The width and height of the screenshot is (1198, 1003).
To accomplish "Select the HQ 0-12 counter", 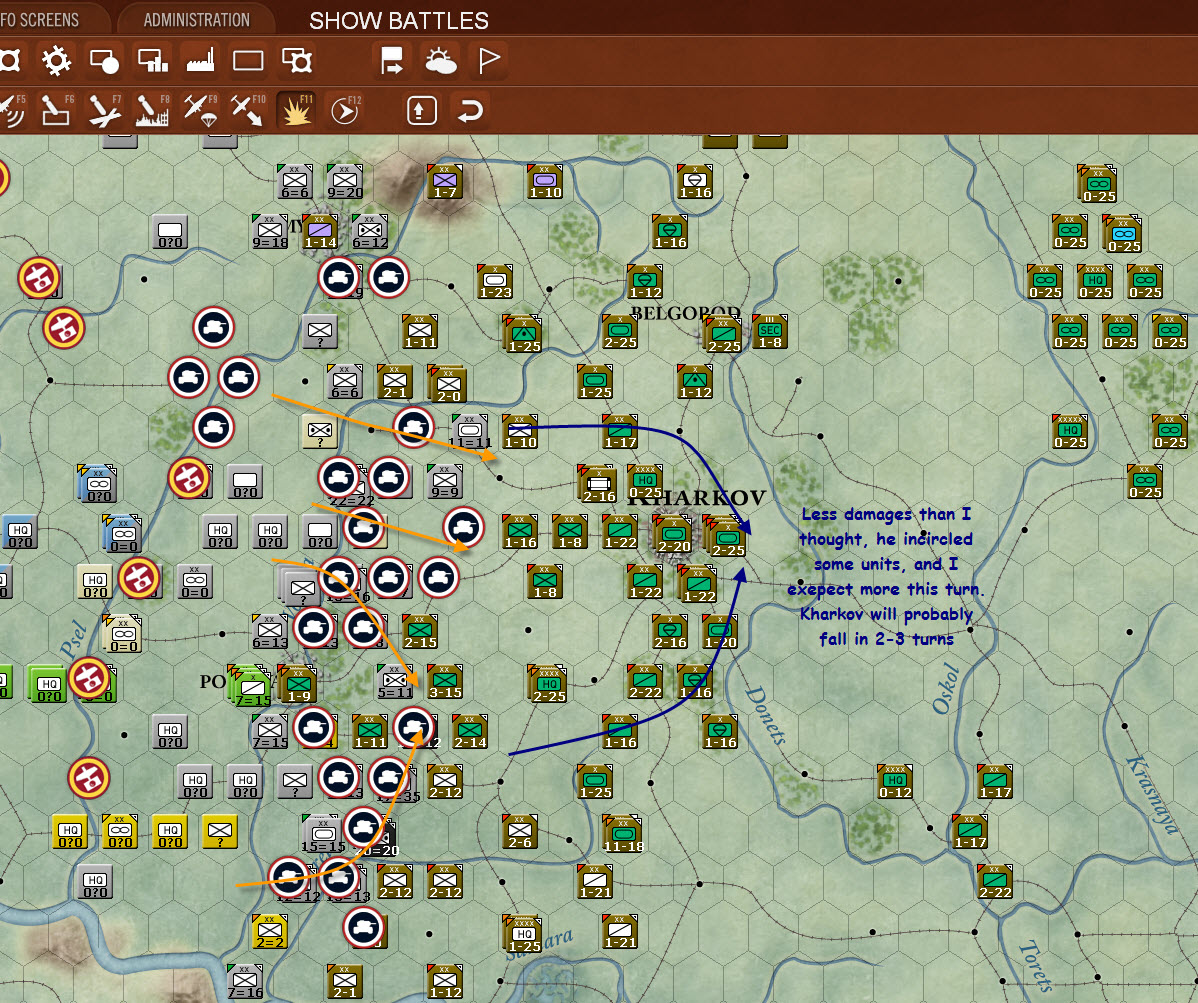I will (895, 781).
